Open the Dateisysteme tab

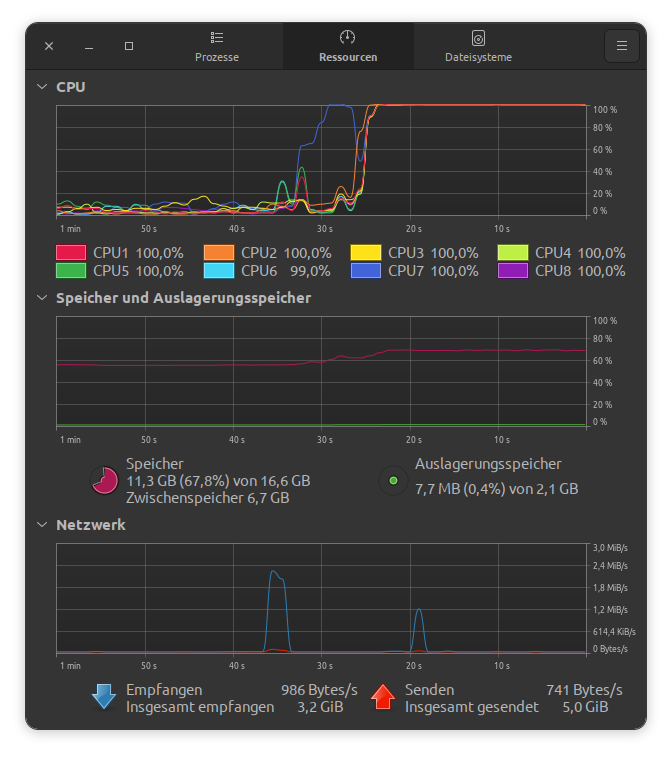click(478, 46)
